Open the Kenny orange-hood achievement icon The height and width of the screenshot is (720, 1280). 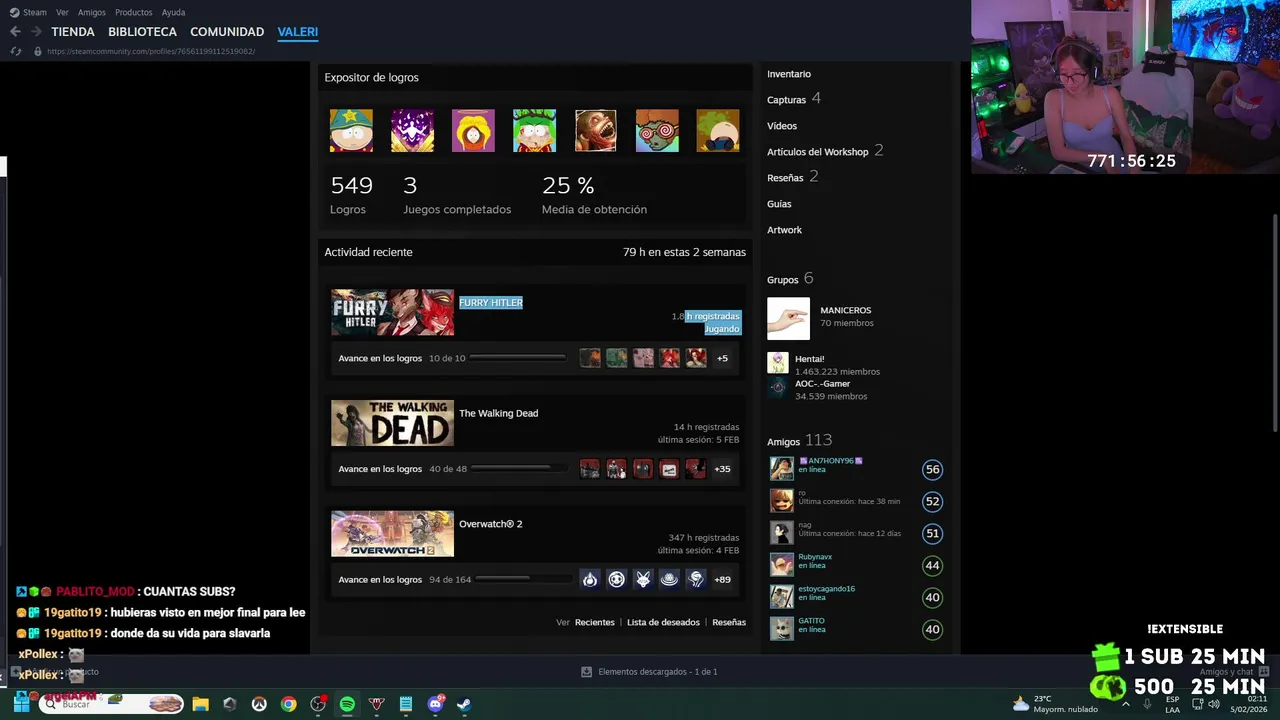click(x=473, y=131)
